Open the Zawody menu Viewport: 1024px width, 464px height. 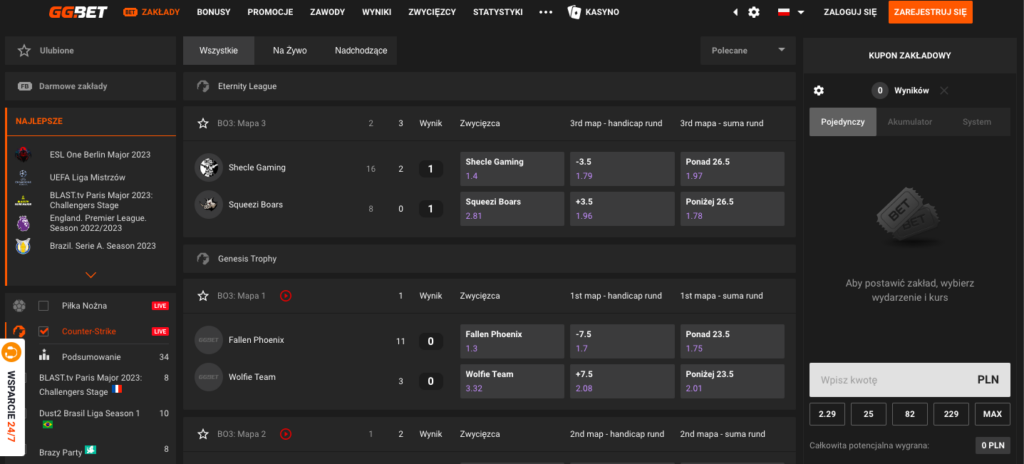click(x=328, y=12)
